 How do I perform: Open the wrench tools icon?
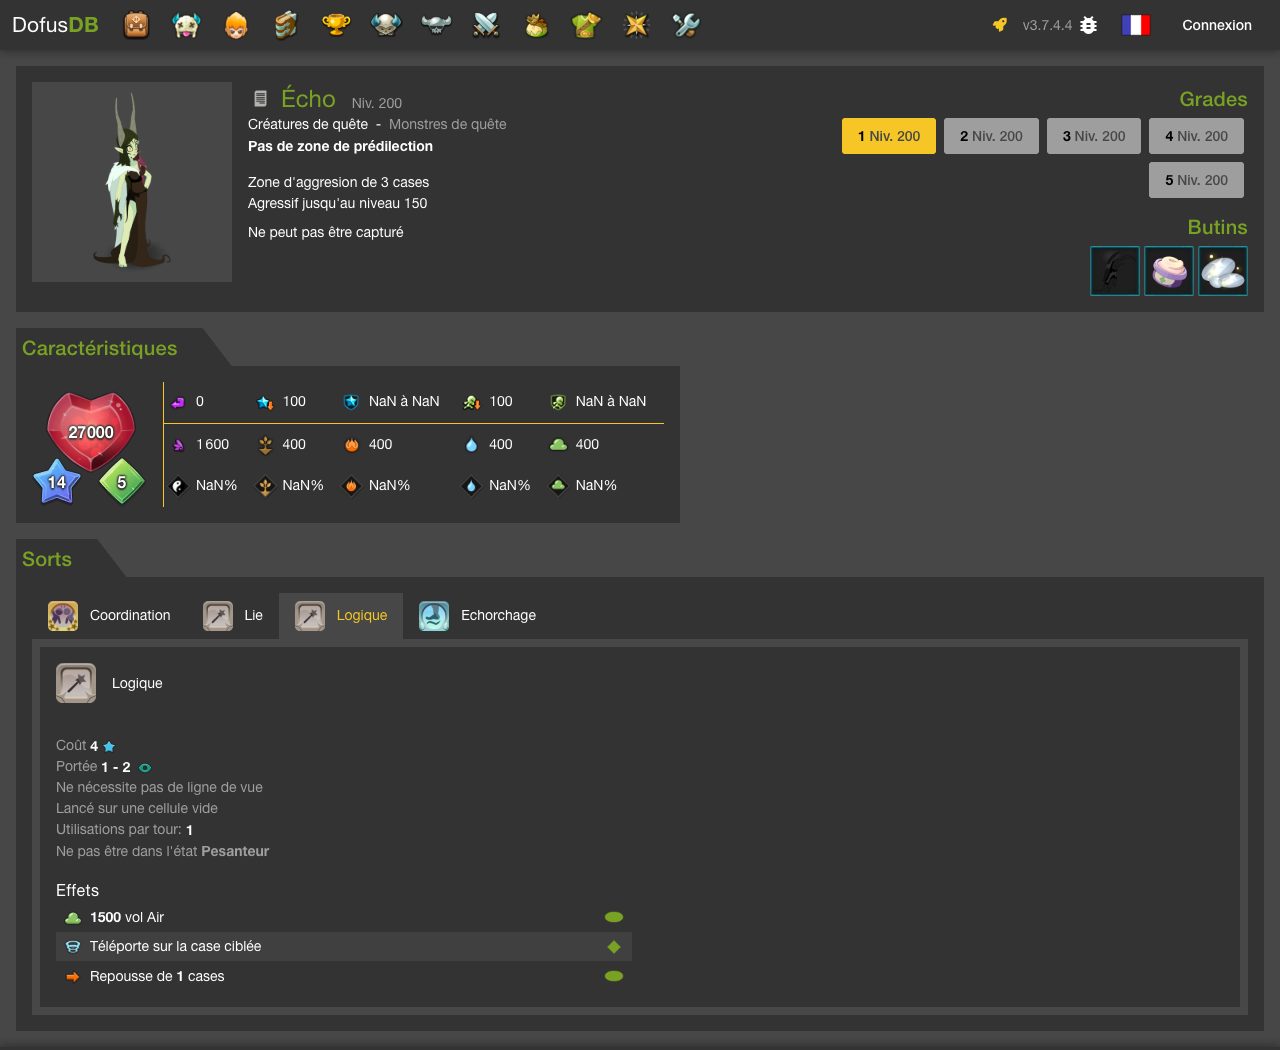686,25
